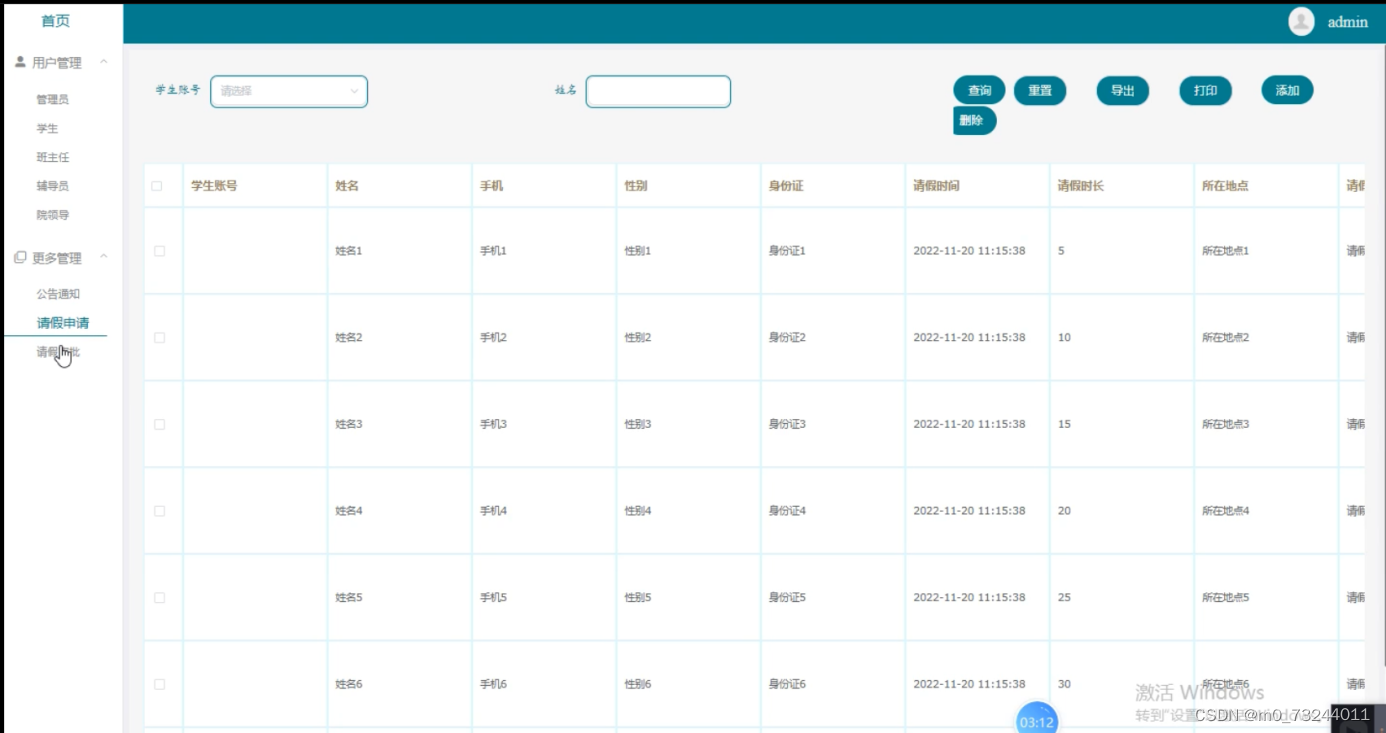Open 公告通知 menu item
1386x733 pixels.
tap(58, 294)
